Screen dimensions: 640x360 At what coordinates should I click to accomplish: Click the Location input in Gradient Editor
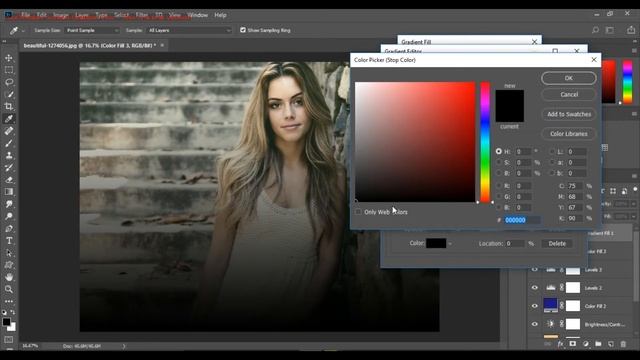pyautogui.click(x=515, y=244)
